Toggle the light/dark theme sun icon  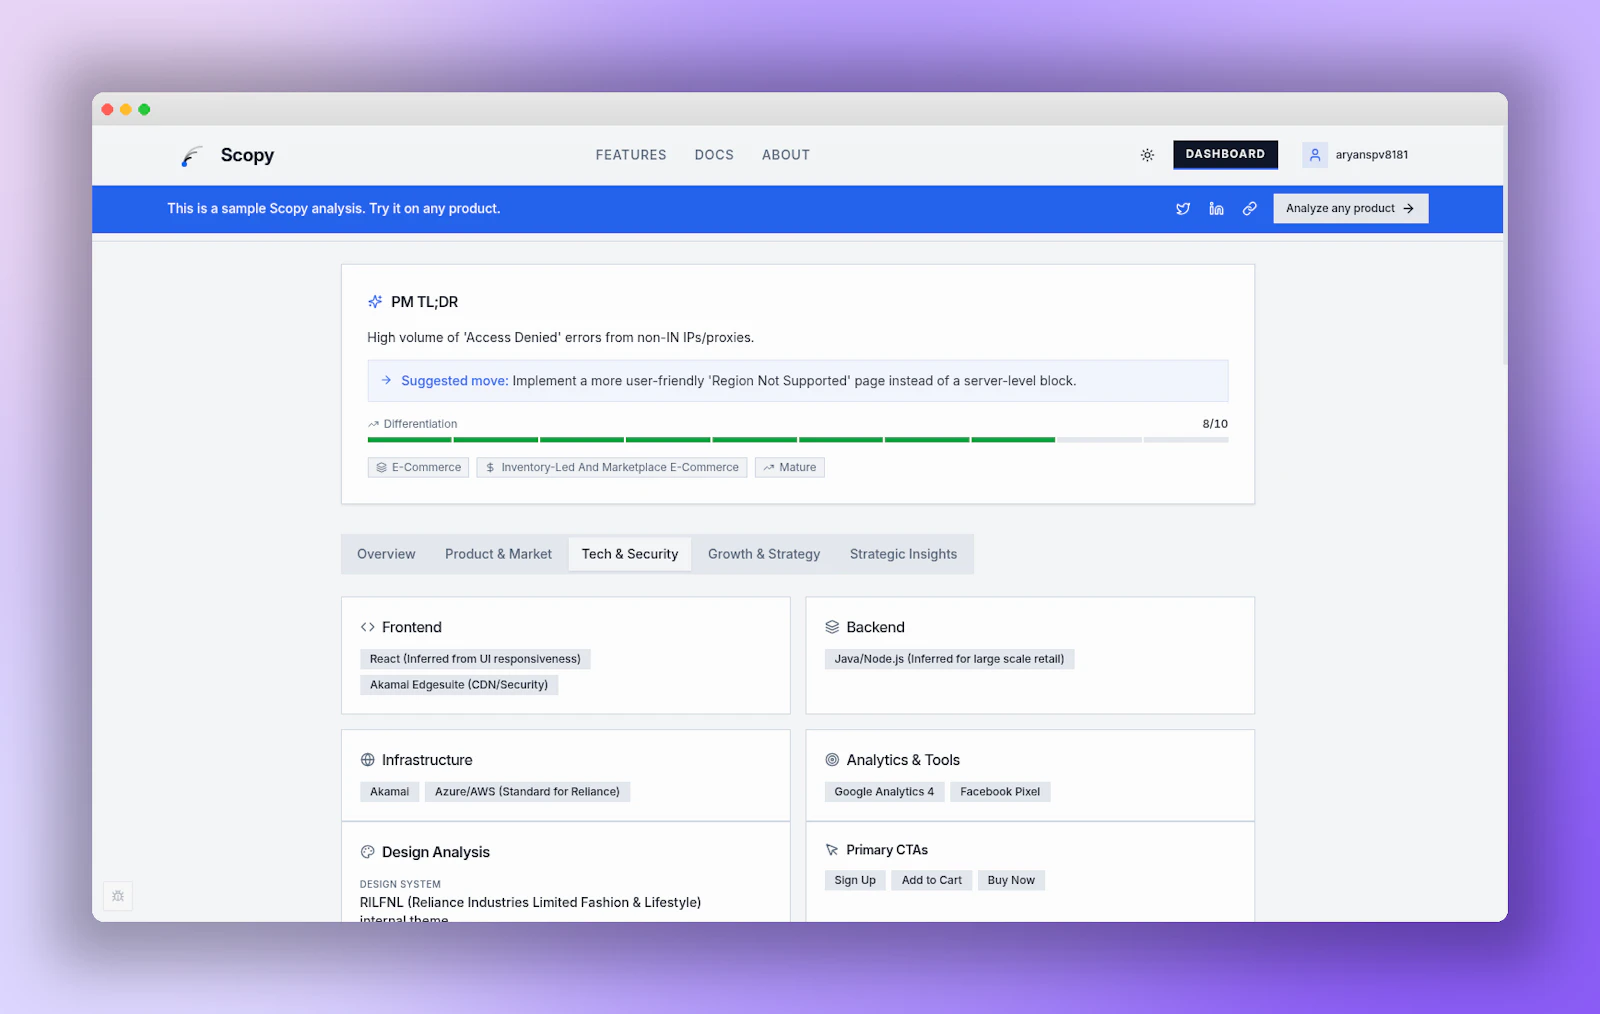[1147, 155]
